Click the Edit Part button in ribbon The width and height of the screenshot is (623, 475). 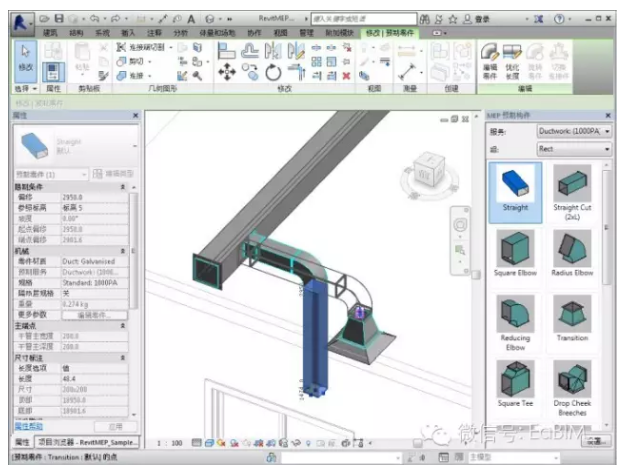[x=490, y=60]
